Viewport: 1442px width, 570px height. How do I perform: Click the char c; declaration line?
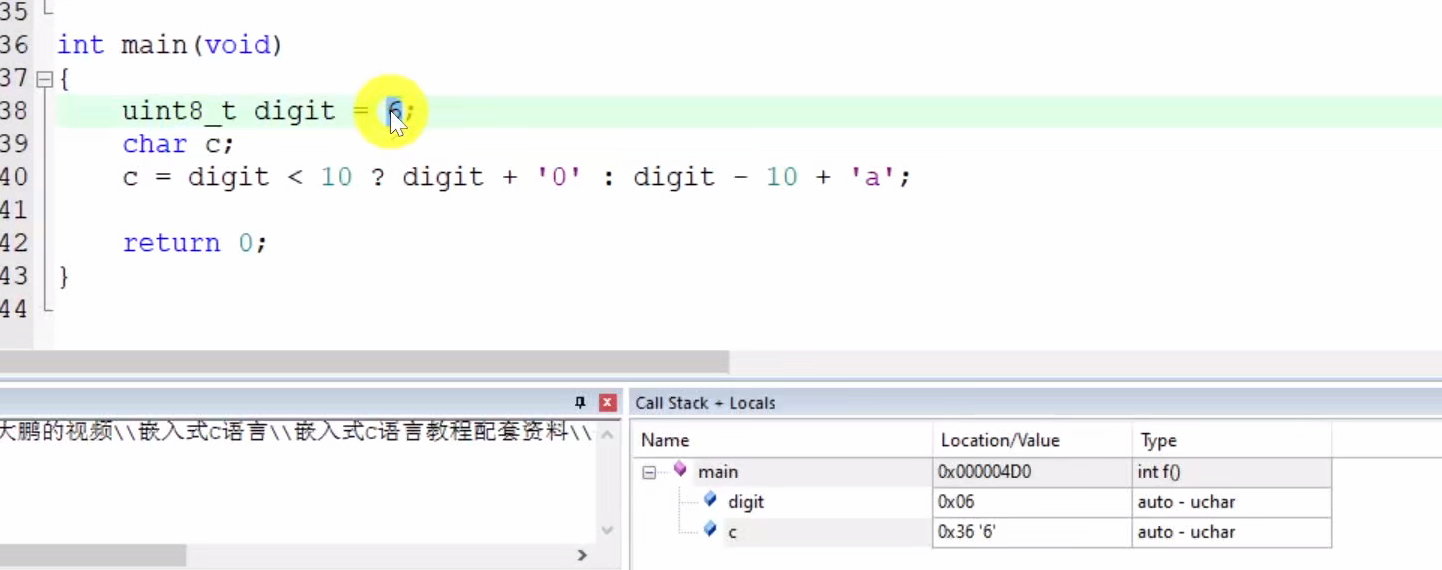pos(179,144)
